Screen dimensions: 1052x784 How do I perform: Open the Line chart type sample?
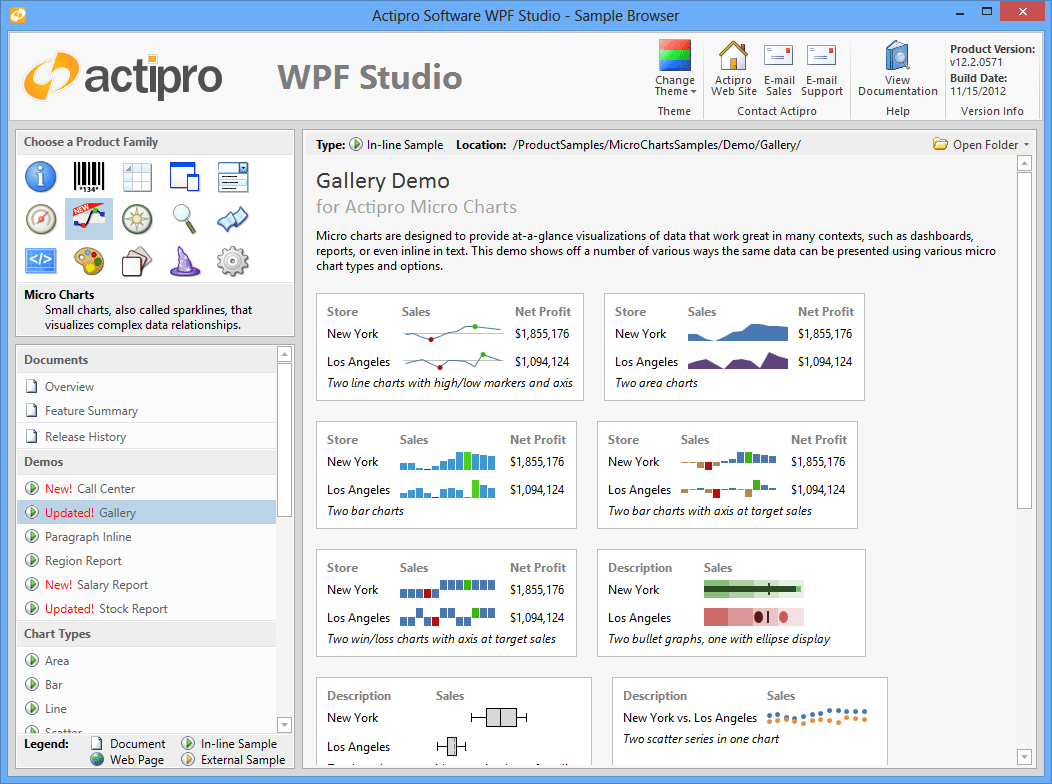[x=146, y=709]
